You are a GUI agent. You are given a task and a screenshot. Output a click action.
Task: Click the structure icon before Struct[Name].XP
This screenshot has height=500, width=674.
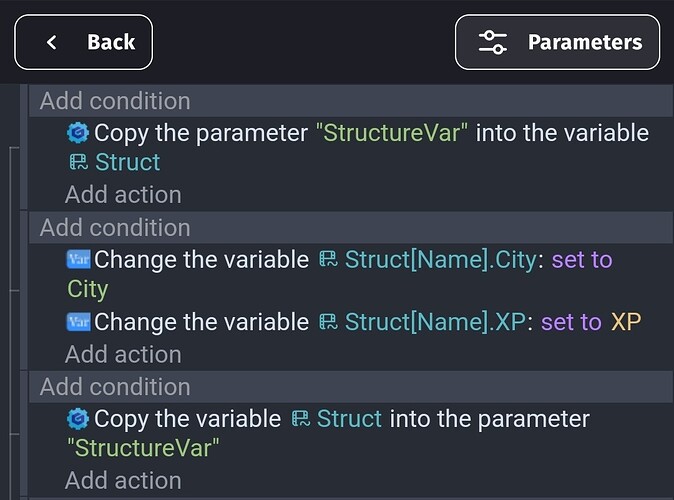pyautogui.click(x=328, y=322)
